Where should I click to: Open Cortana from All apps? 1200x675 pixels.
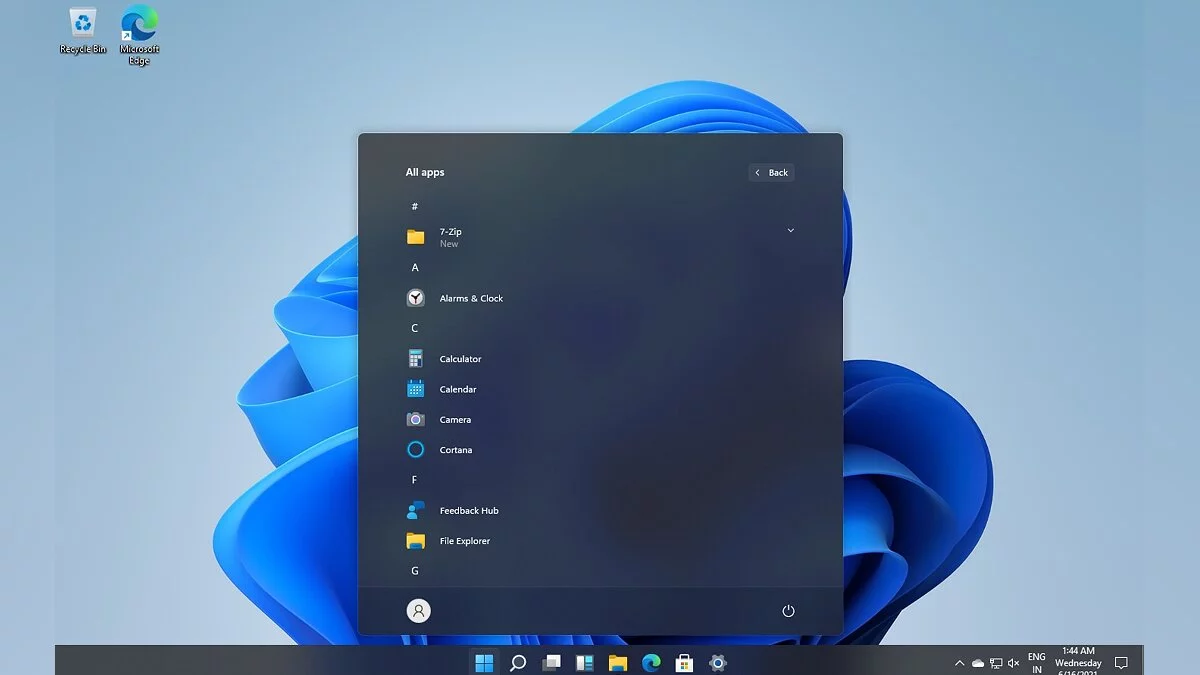[455, 450]
